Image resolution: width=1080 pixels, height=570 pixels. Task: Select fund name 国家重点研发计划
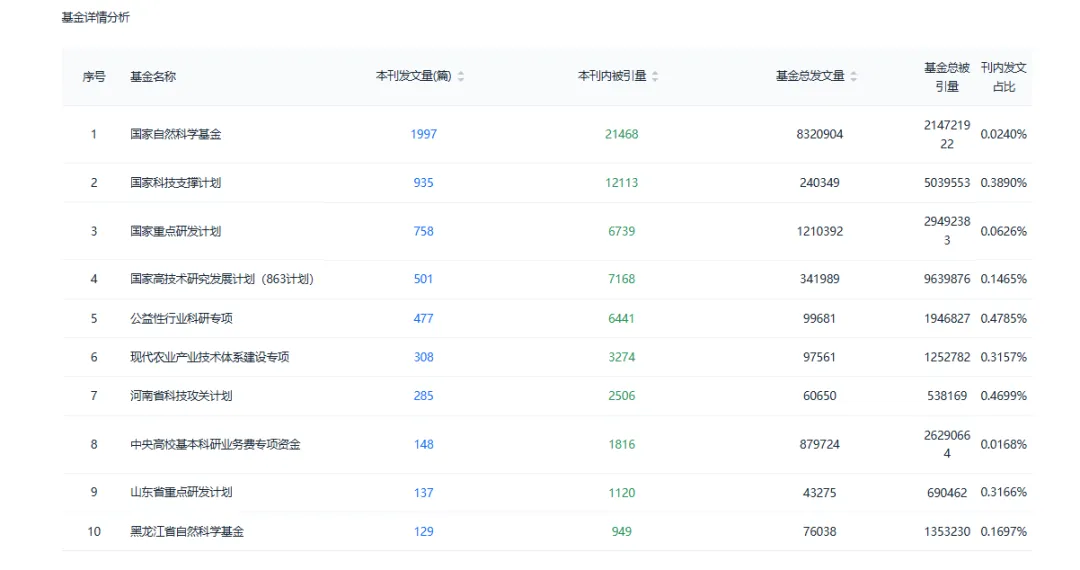176,231
